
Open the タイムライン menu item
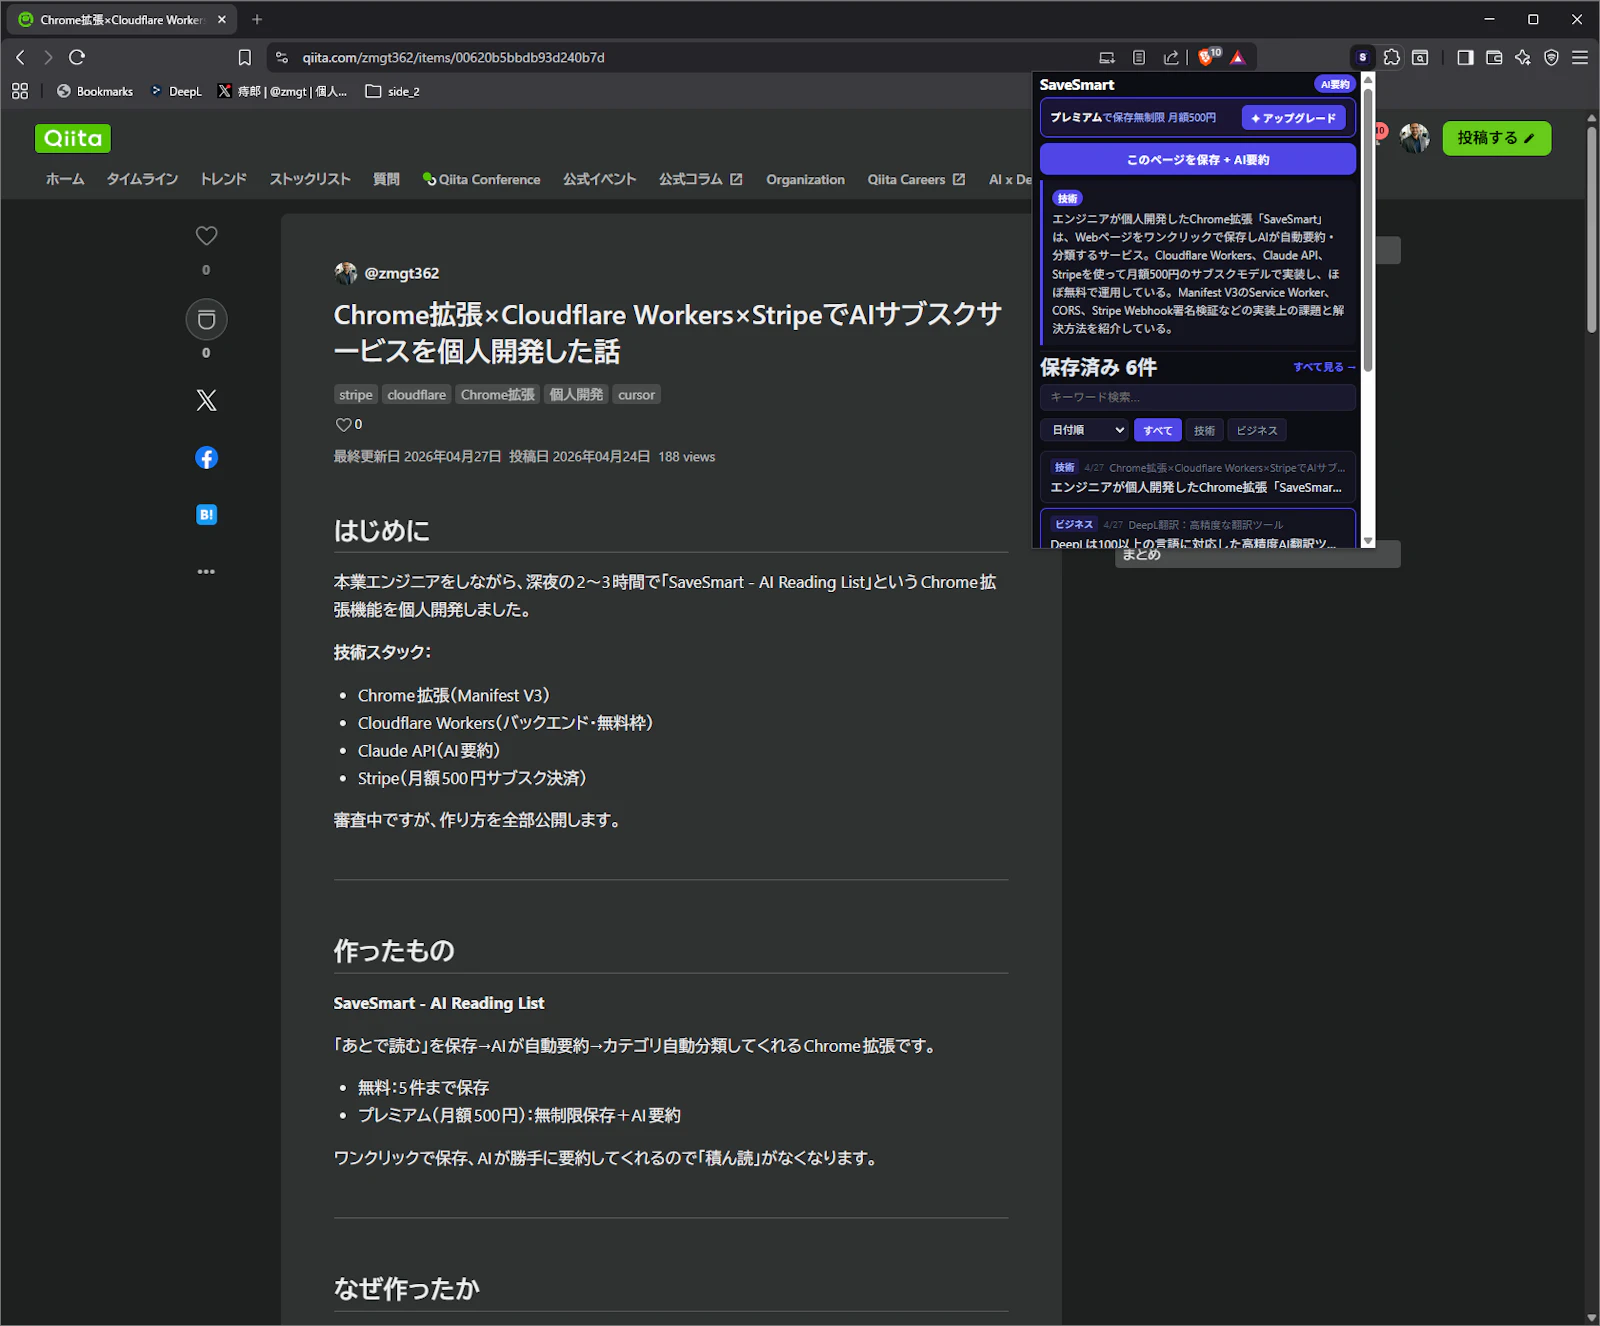click(x=142, y=179)
